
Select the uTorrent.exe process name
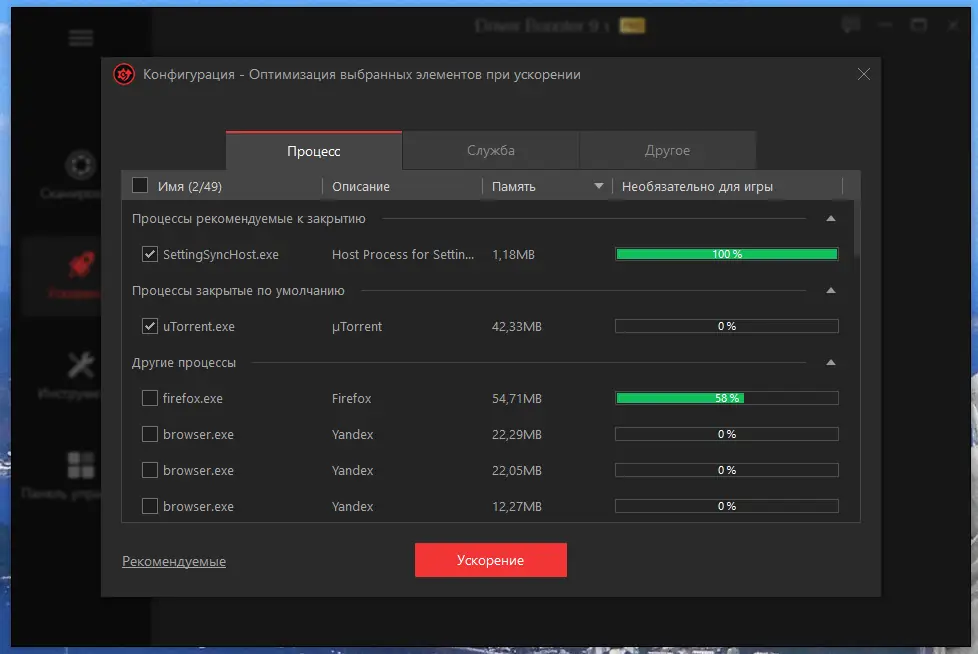point(199,326)
